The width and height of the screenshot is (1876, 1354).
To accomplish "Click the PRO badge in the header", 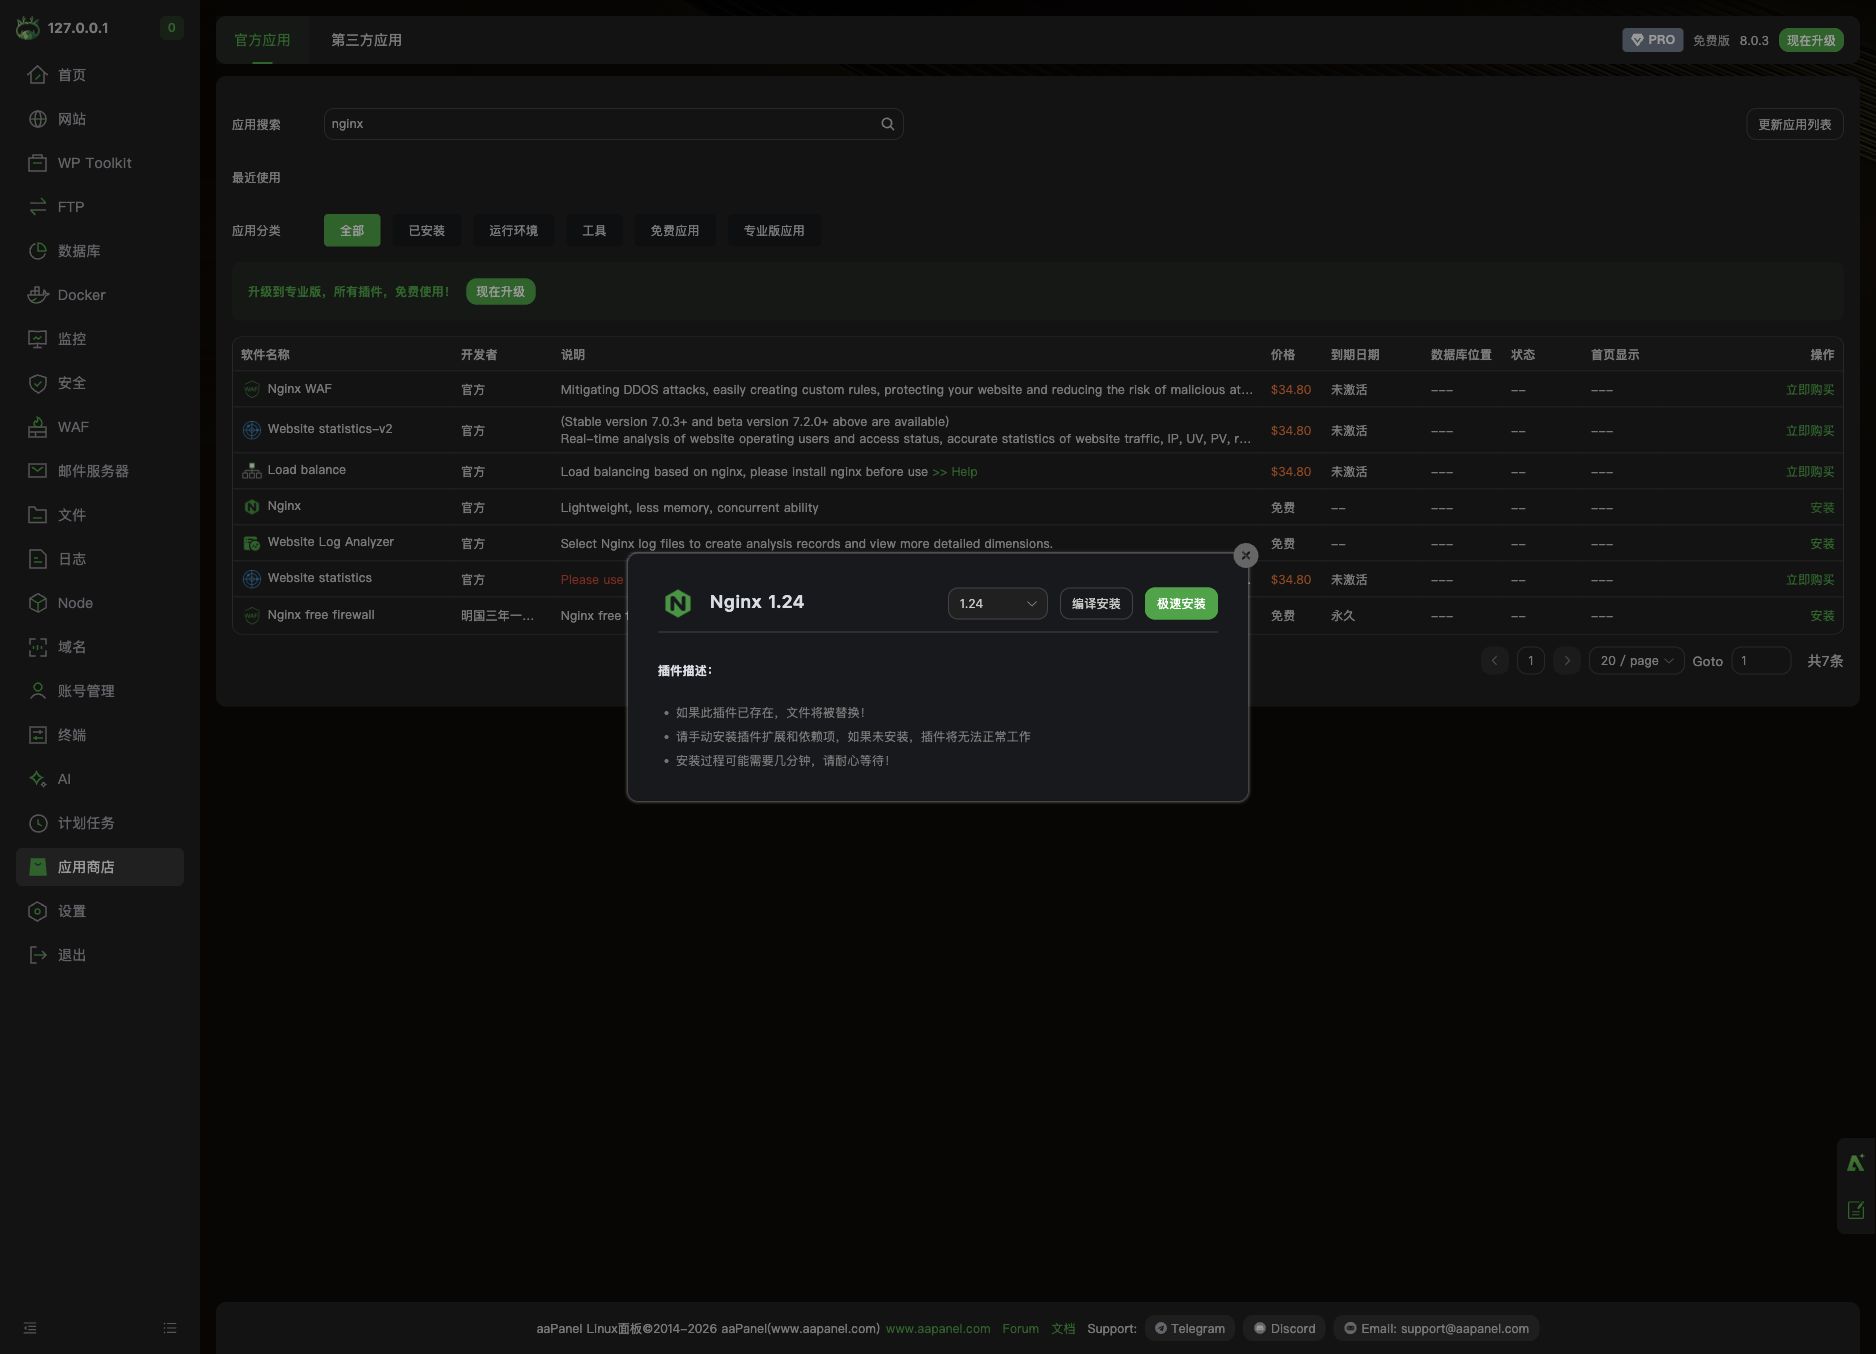I will click(x=1653, y=40).
